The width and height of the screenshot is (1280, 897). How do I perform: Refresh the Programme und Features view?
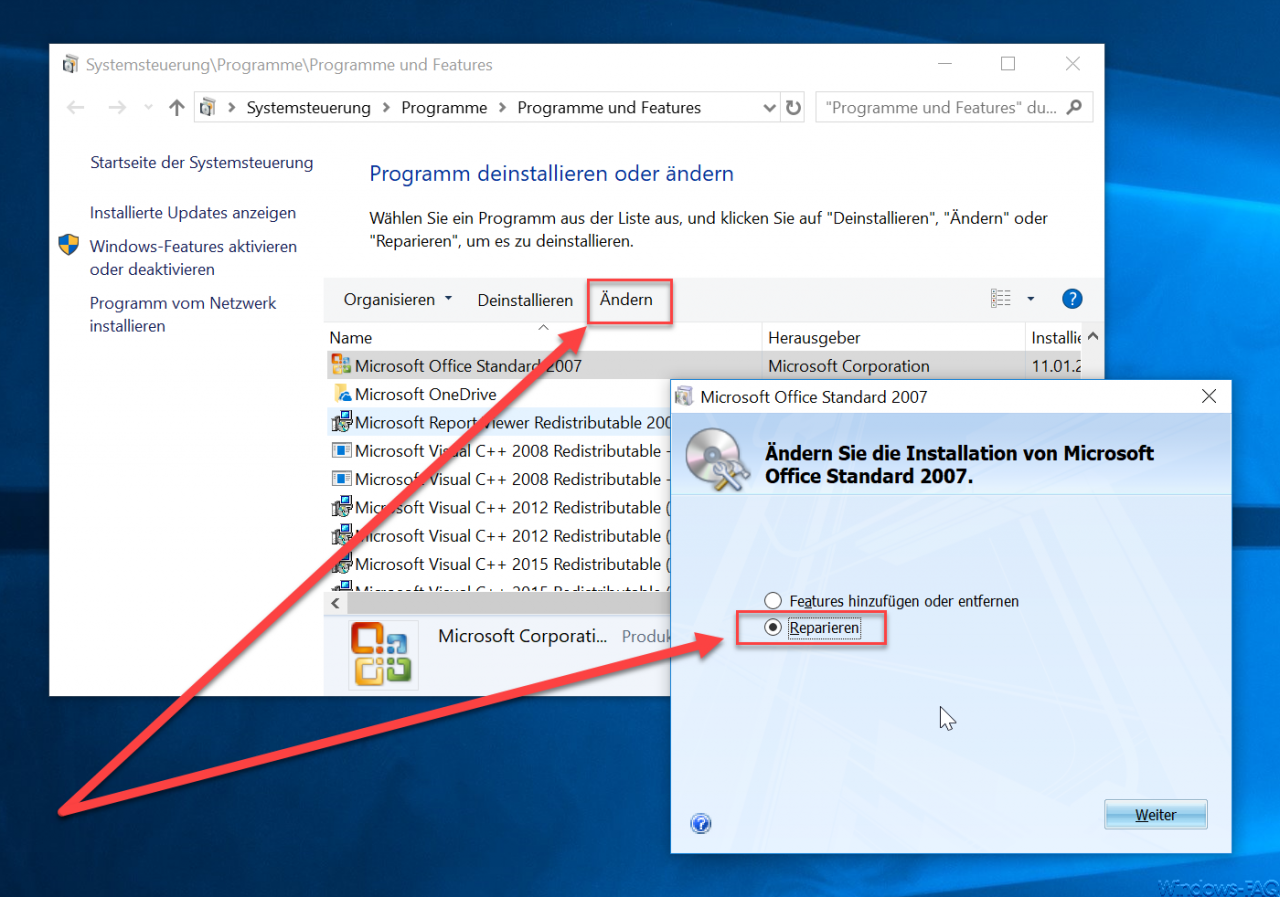pos(794,107)
